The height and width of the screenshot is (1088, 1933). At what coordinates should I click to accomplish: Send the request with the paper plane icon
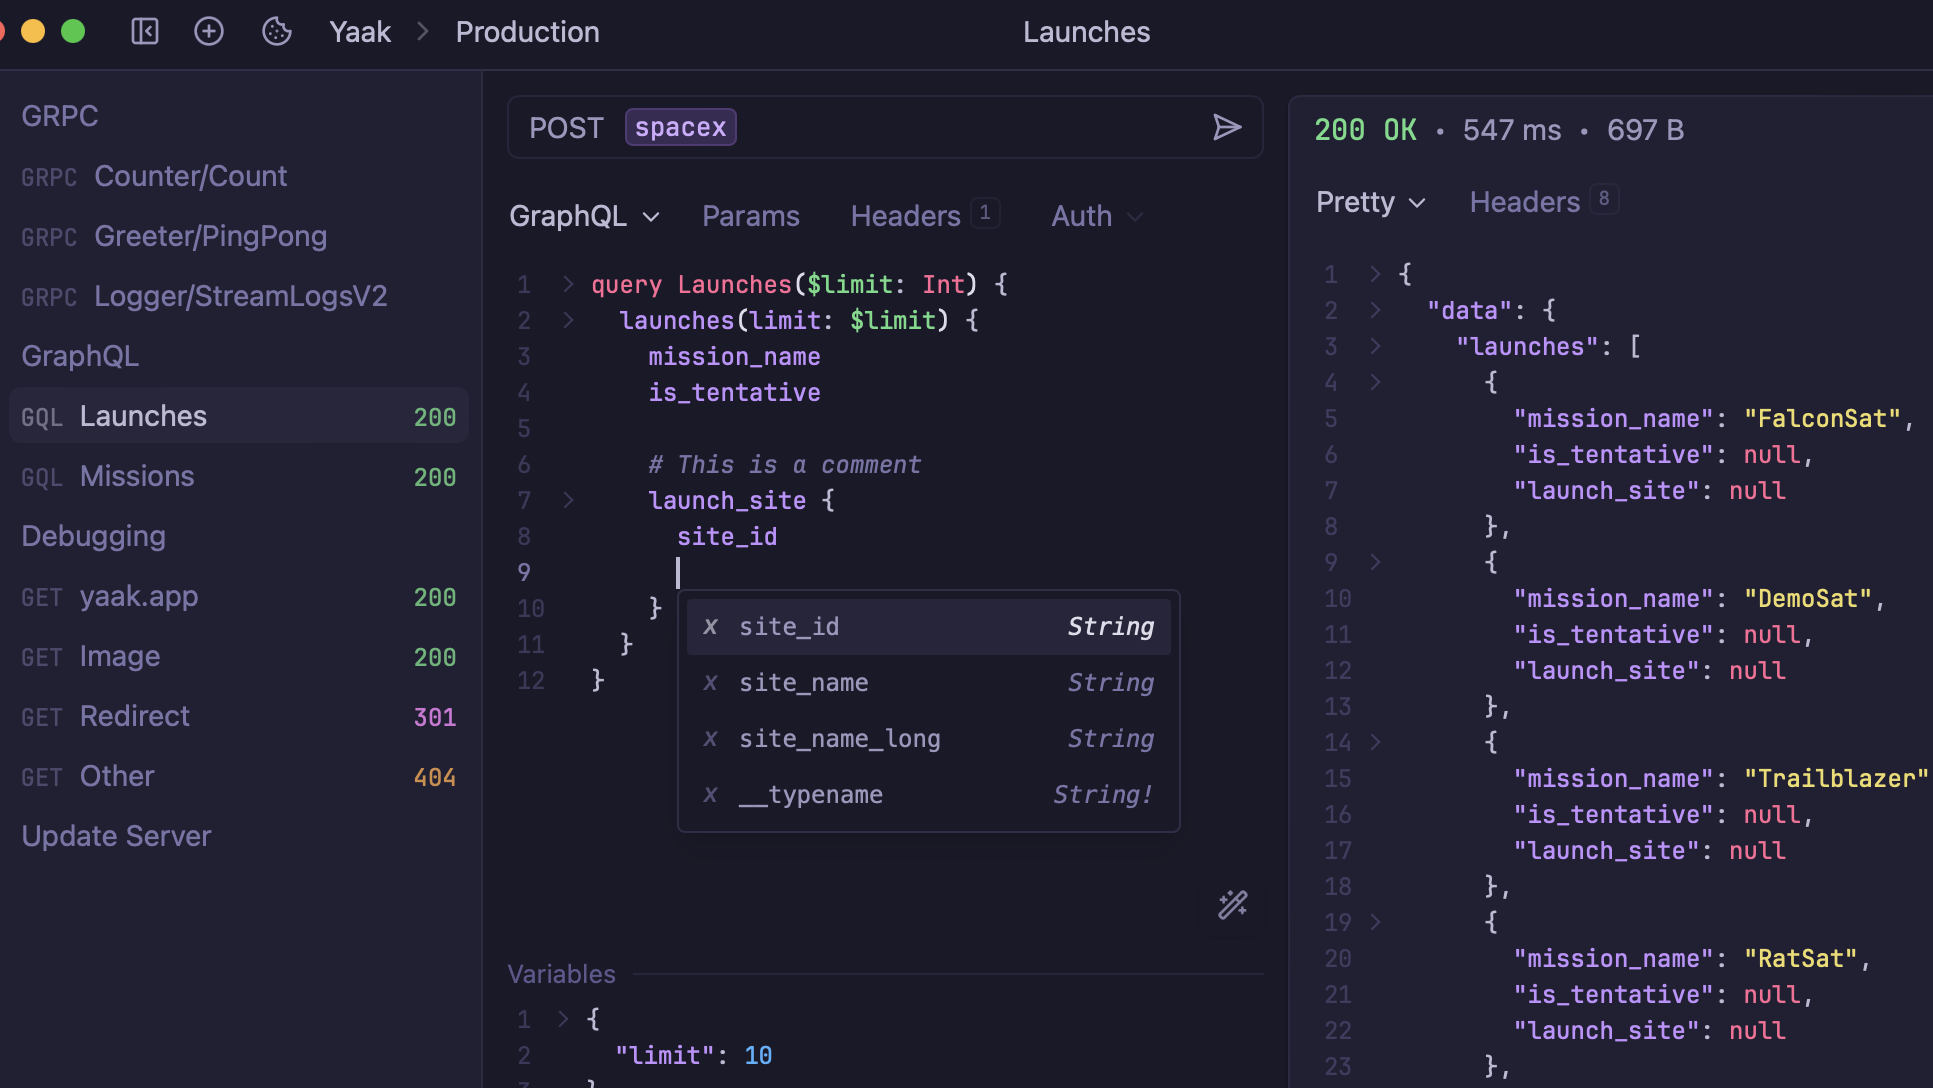[1228, 128]
